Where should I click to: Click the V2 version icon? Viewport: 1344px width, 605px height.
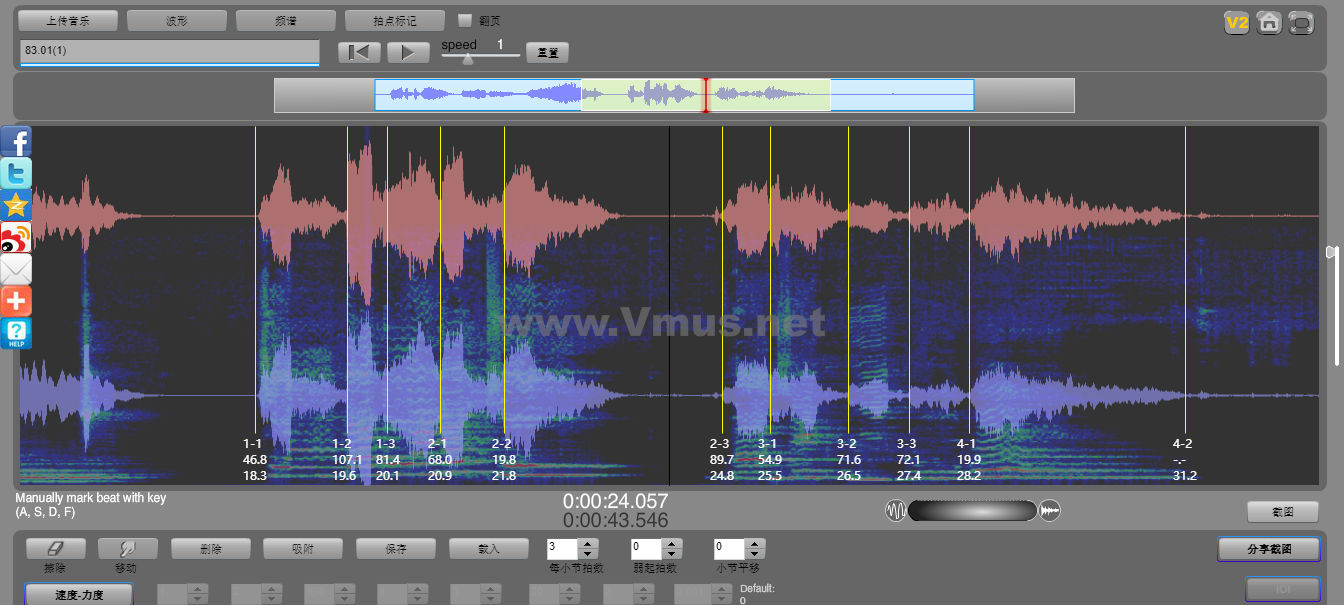[1237, 22]
